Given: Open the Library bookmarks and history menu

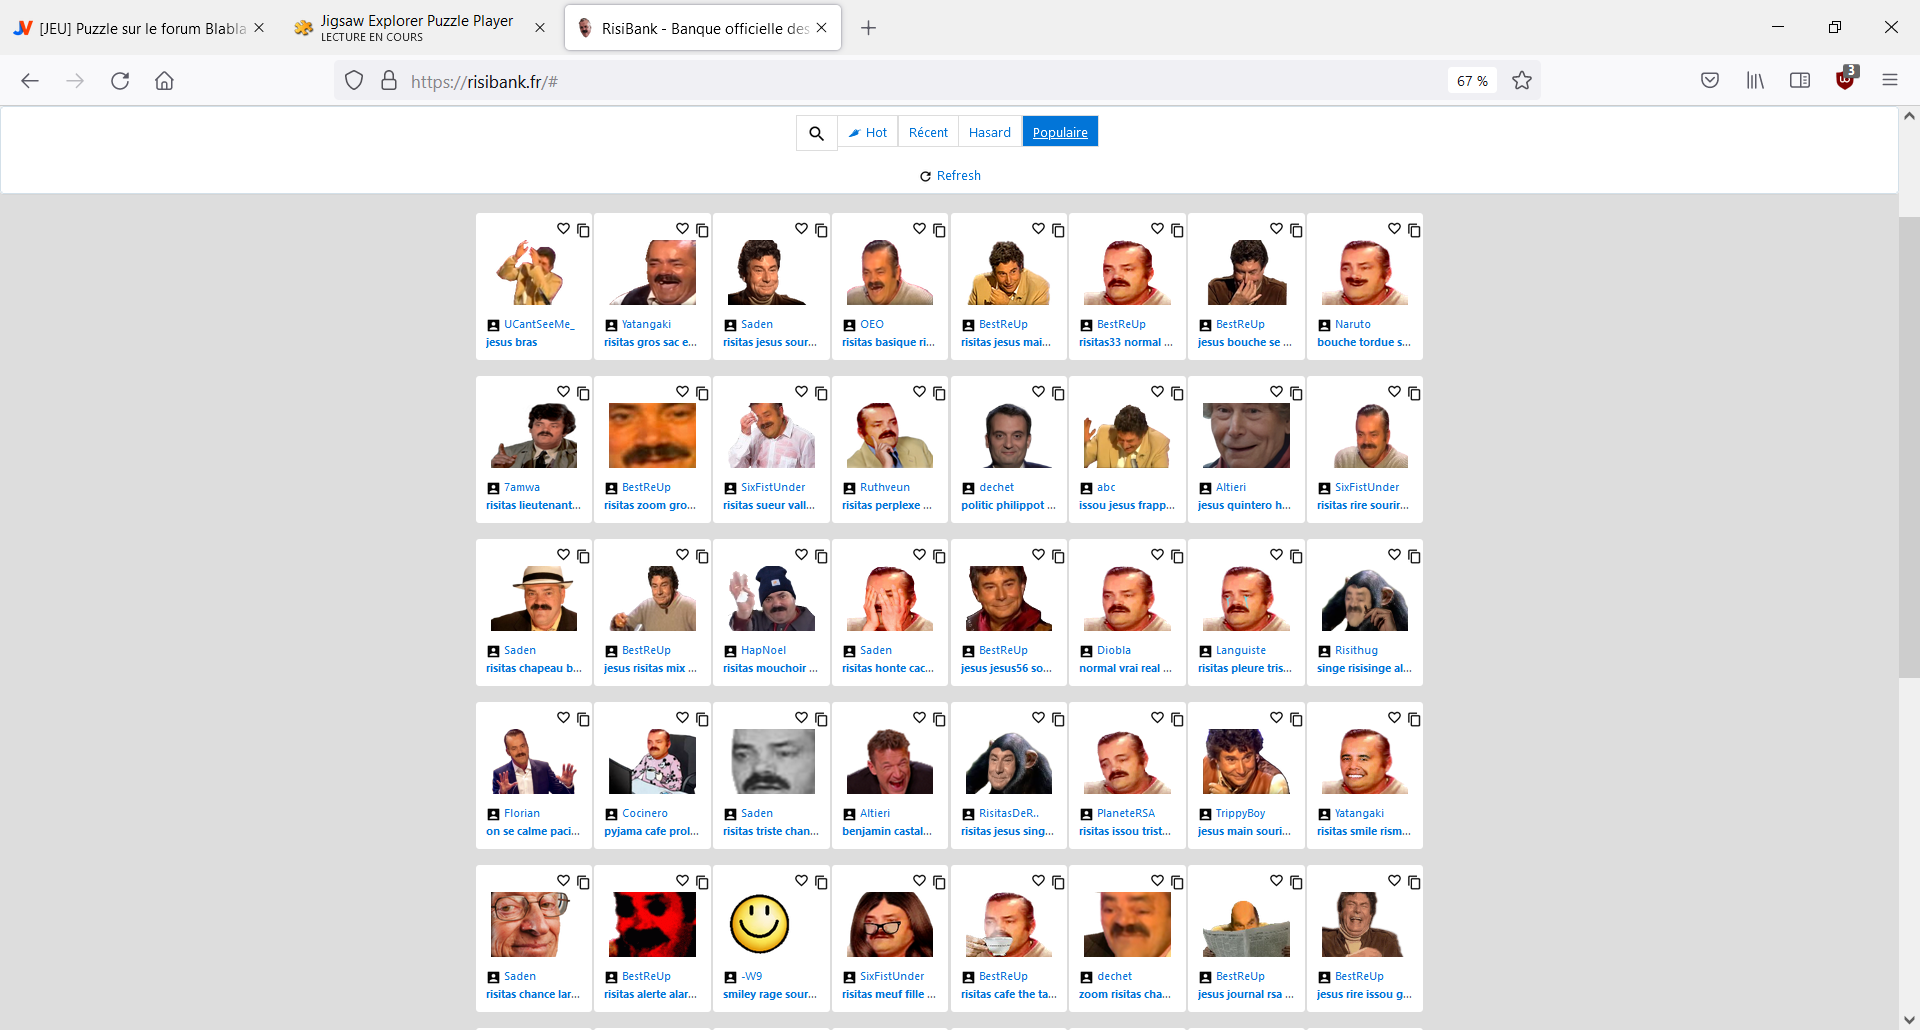Looking at the screenshot, I should [x=1755, y=81].
